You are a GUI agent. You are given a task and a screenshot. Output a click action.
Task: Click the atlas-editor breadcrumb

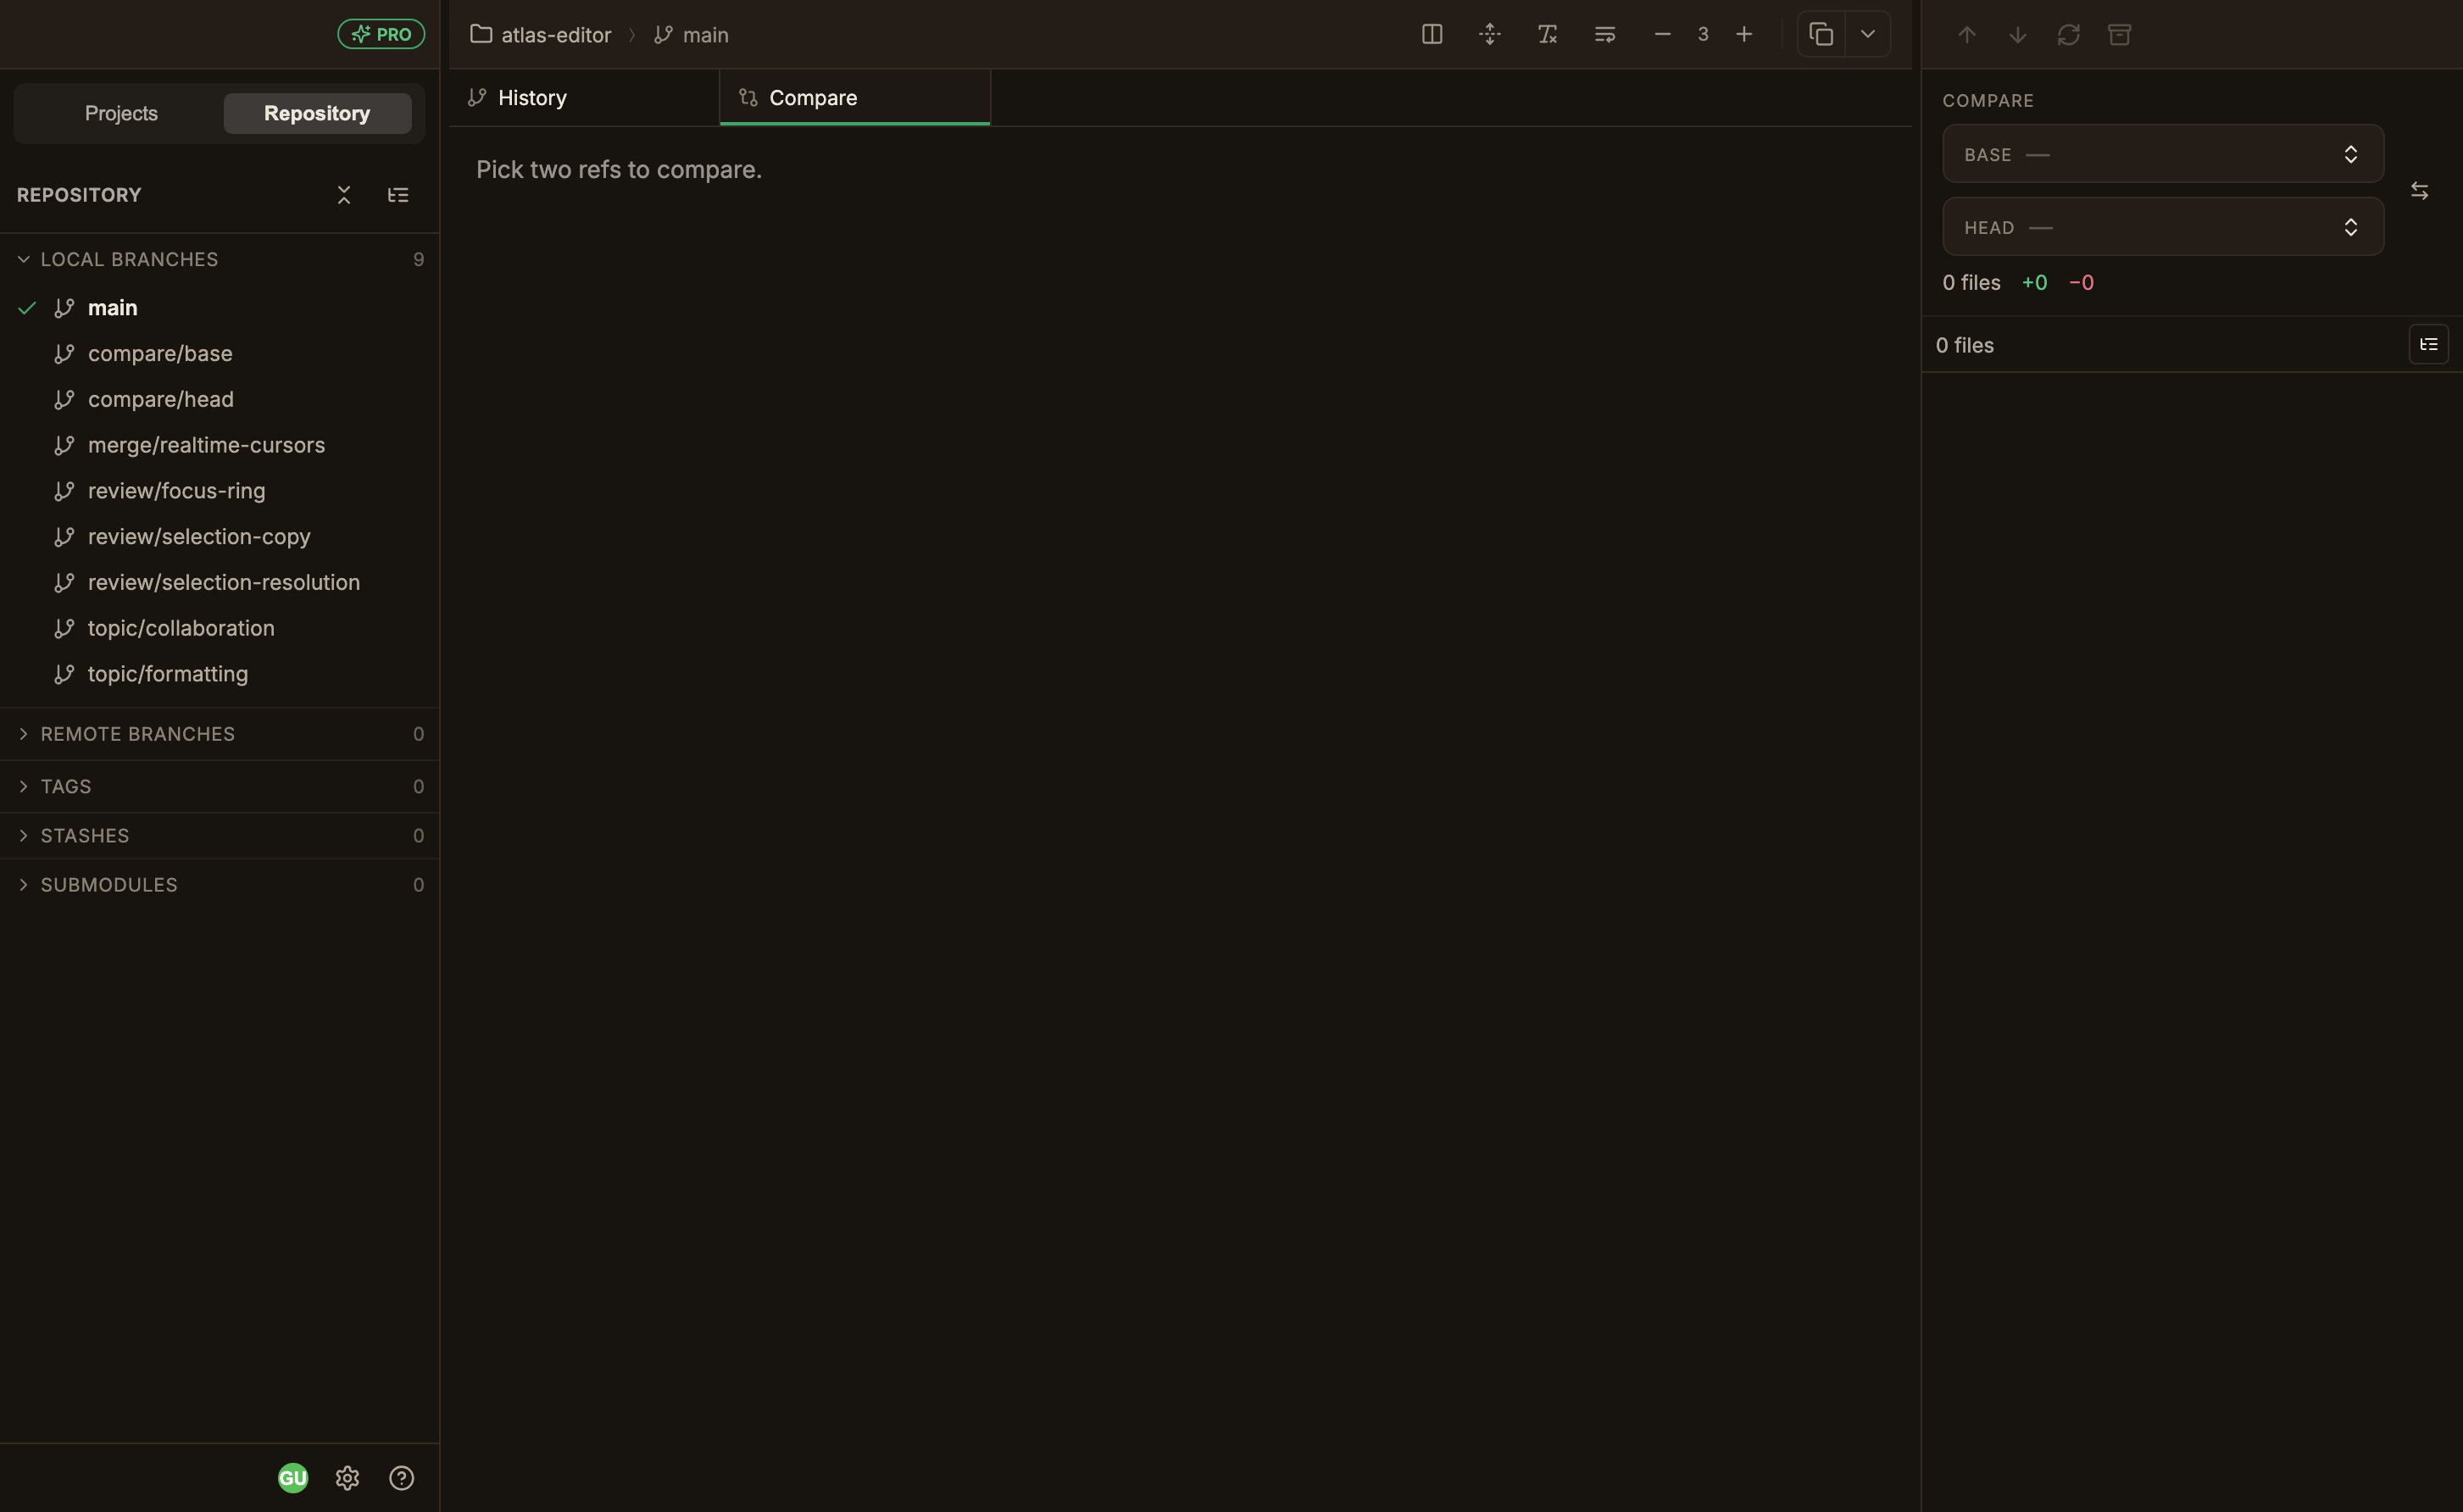point(541,35)
